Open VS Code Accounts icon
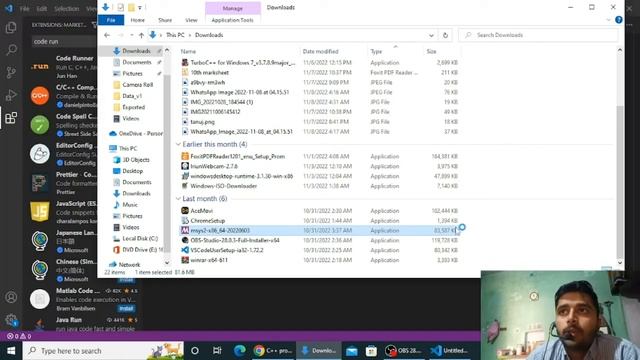Screen dimensions: 640x360 coord(11,297)
